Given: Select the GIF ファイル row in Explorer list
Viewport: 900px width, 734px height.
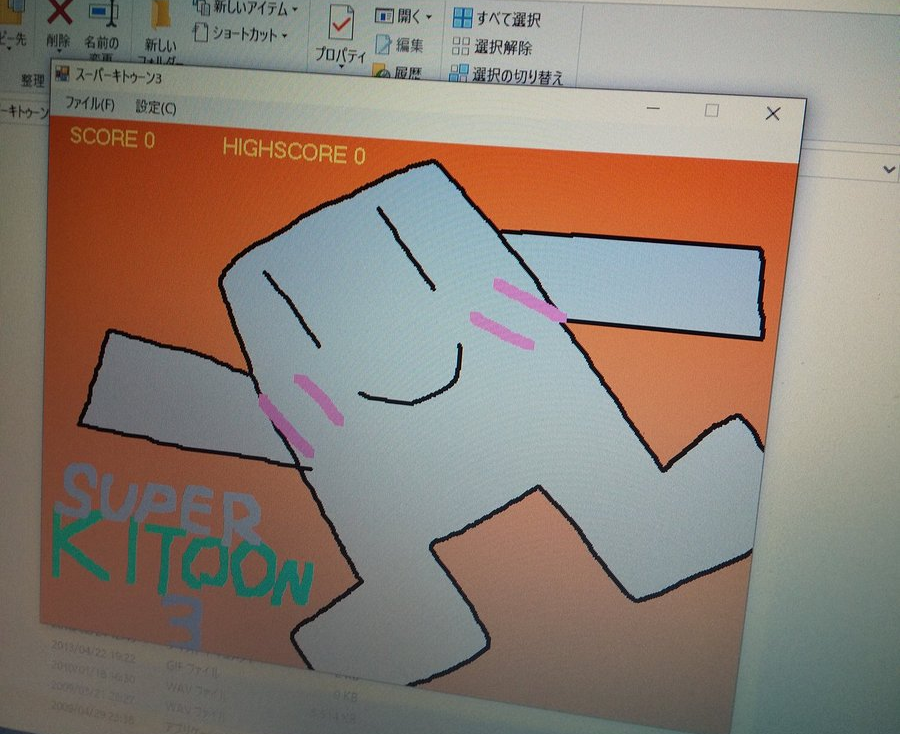Looking at the screenshot, I should click(192, 668).
